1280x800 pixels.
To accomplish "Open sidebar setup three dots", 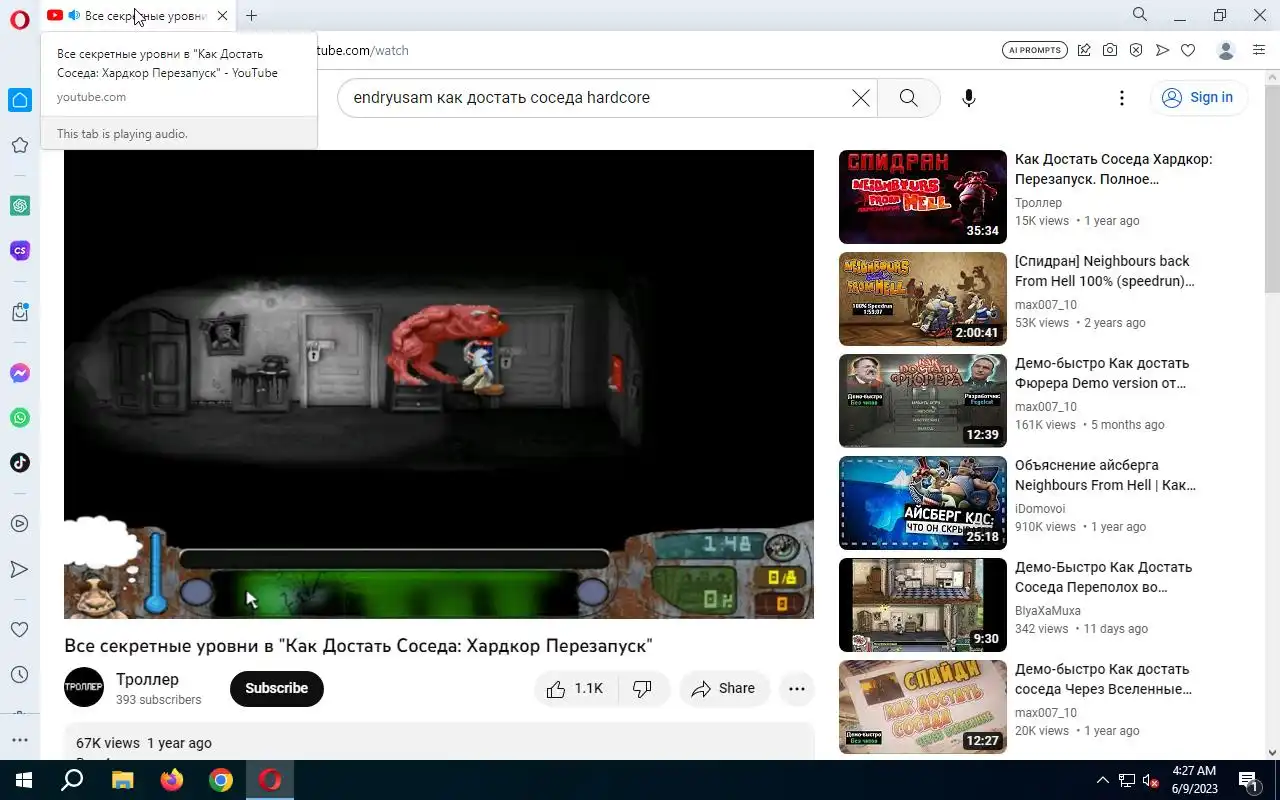I will (19, 740).
